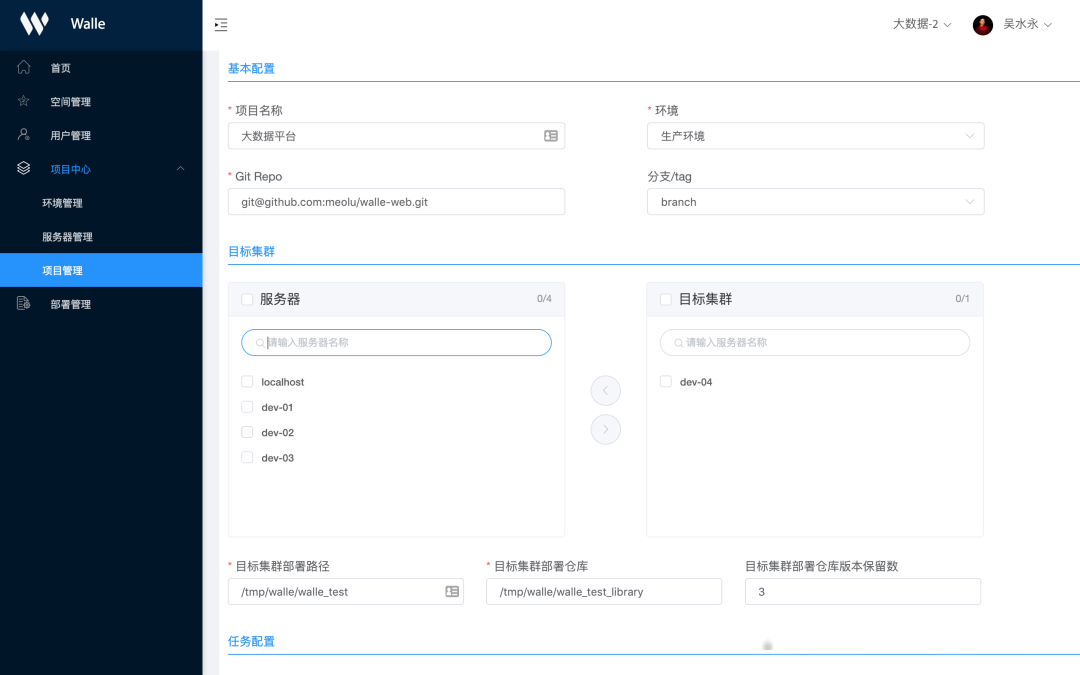Open the 分支/tag dropdown showing branch

[x=815, y=202]
